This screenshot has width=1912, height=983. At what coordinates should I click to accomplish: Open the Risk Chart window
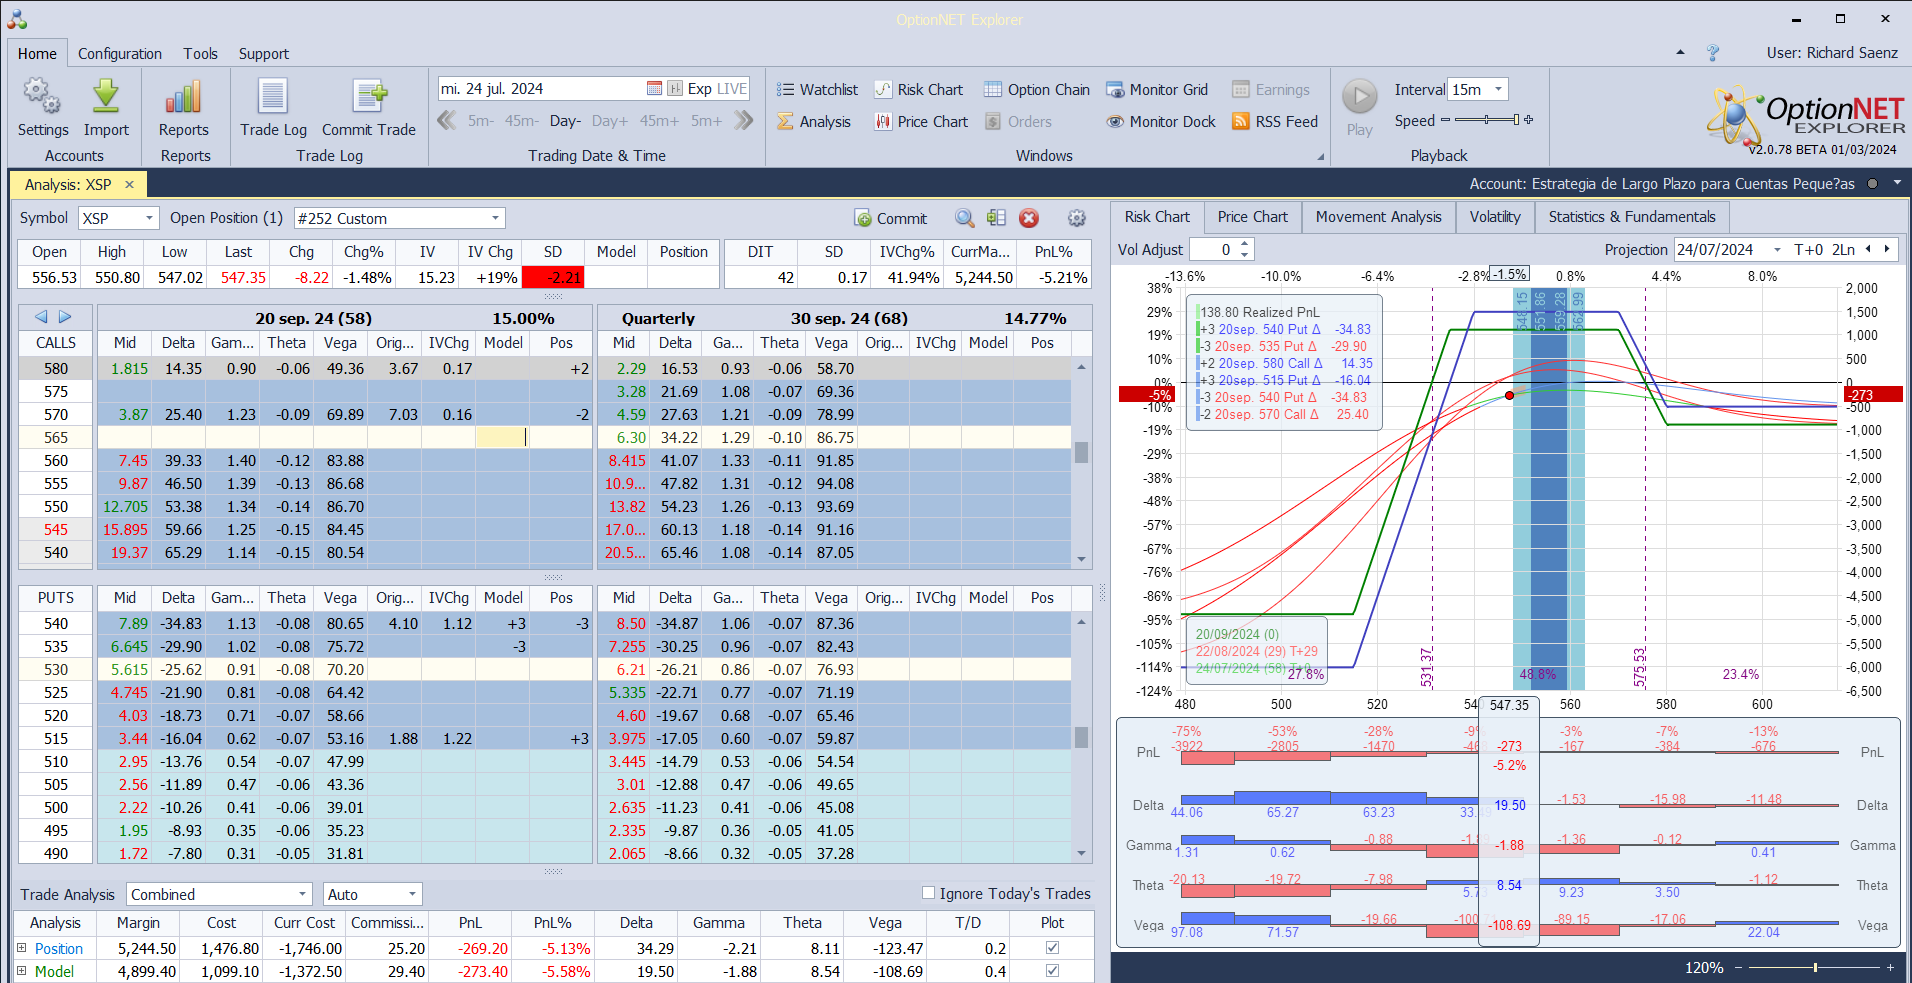919,90
